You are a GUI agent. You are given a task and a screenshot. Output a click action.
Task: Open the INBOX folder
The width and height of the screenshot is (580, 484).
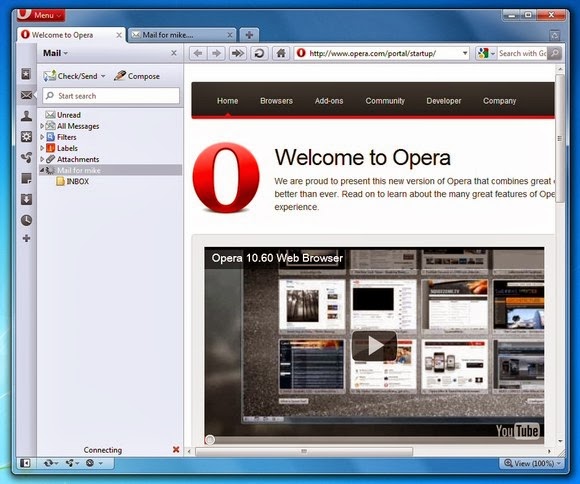pos(72,181)
